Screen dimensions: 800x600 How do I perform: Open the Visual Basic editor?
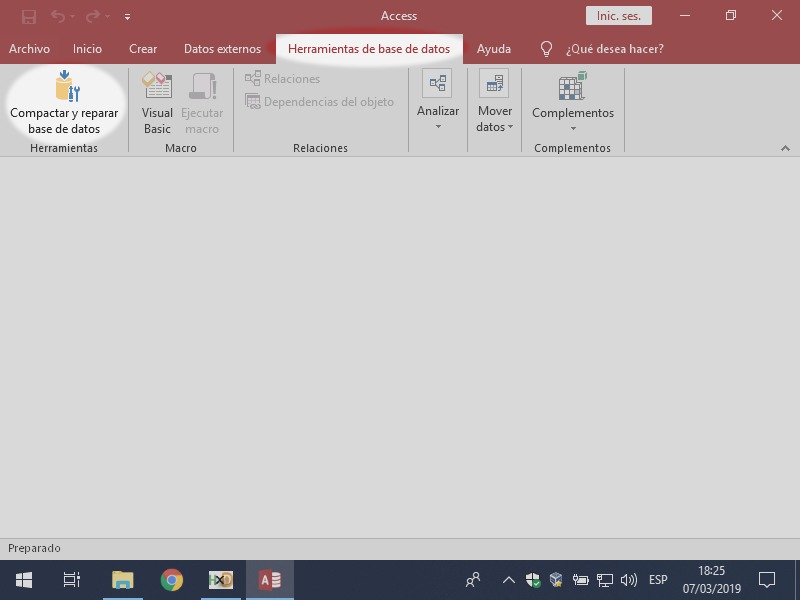pyautogui.click(x=157, y=102)
